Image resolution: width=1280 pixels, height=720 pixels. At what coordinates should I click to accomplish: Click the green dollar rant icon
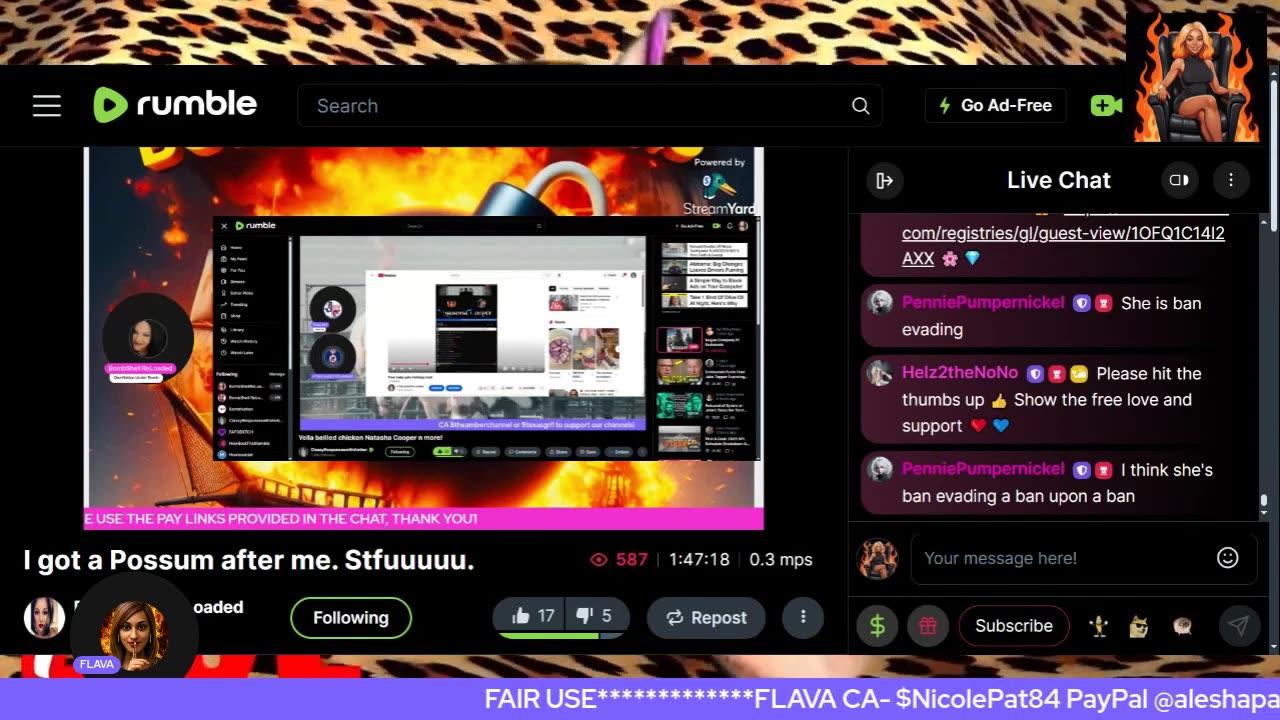point(877,626)
